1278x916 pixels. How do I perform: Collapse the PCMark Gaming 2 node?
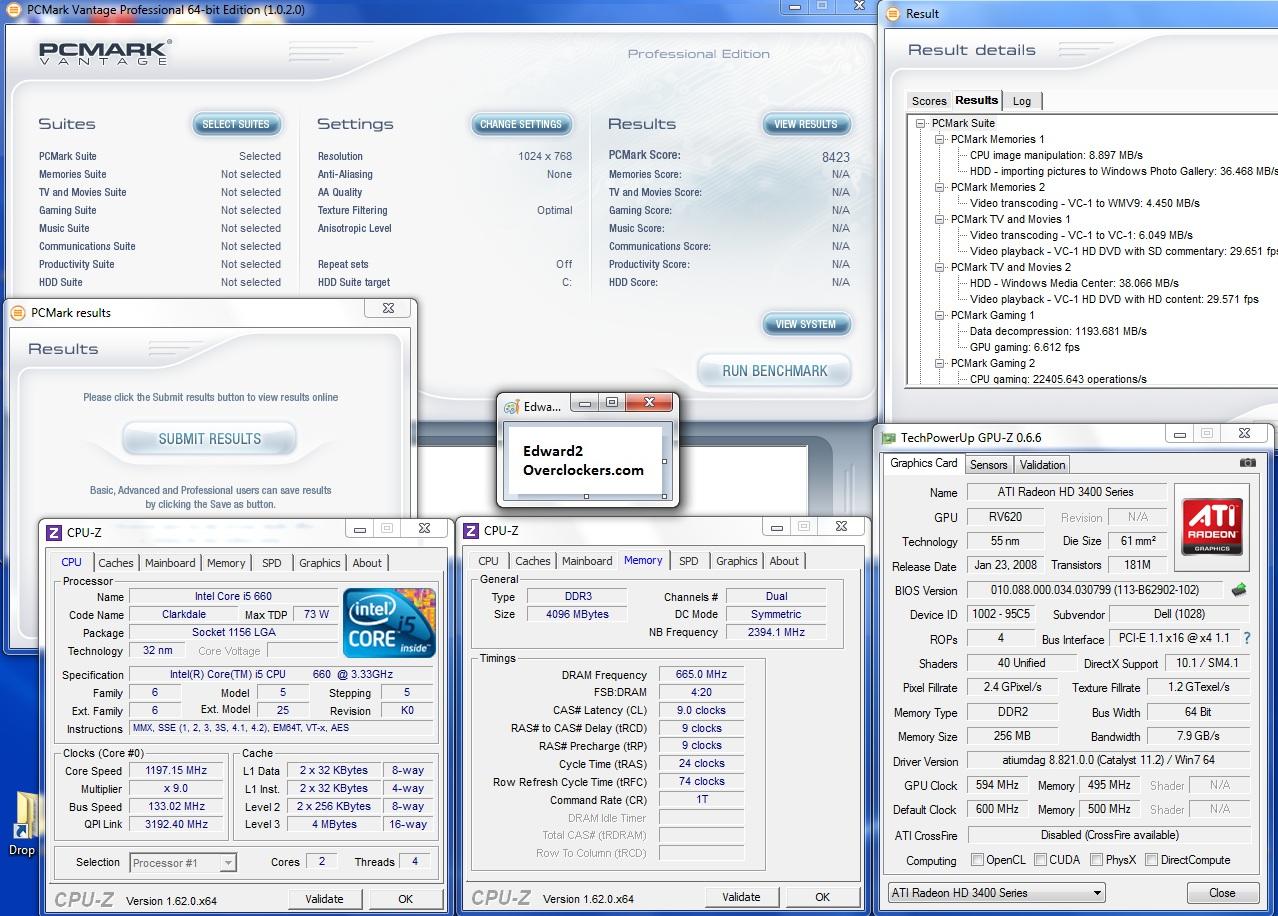point(939,363)
